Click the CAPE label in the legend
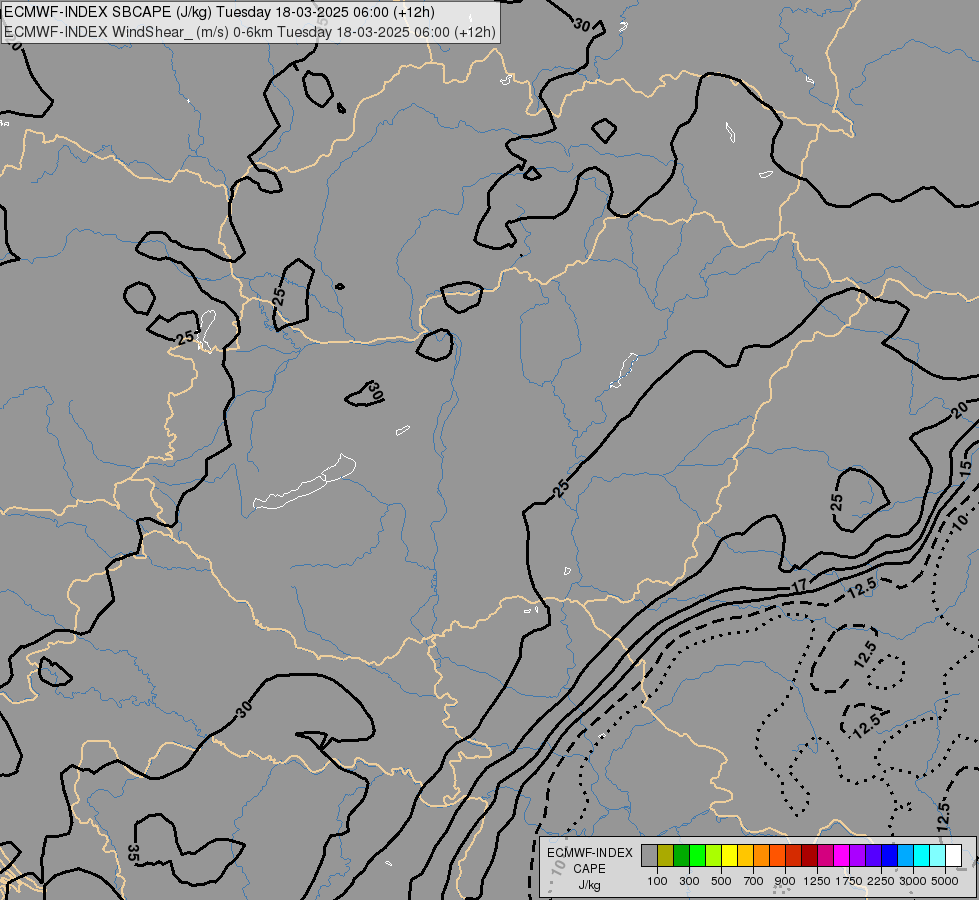 [x=589, y=869]
